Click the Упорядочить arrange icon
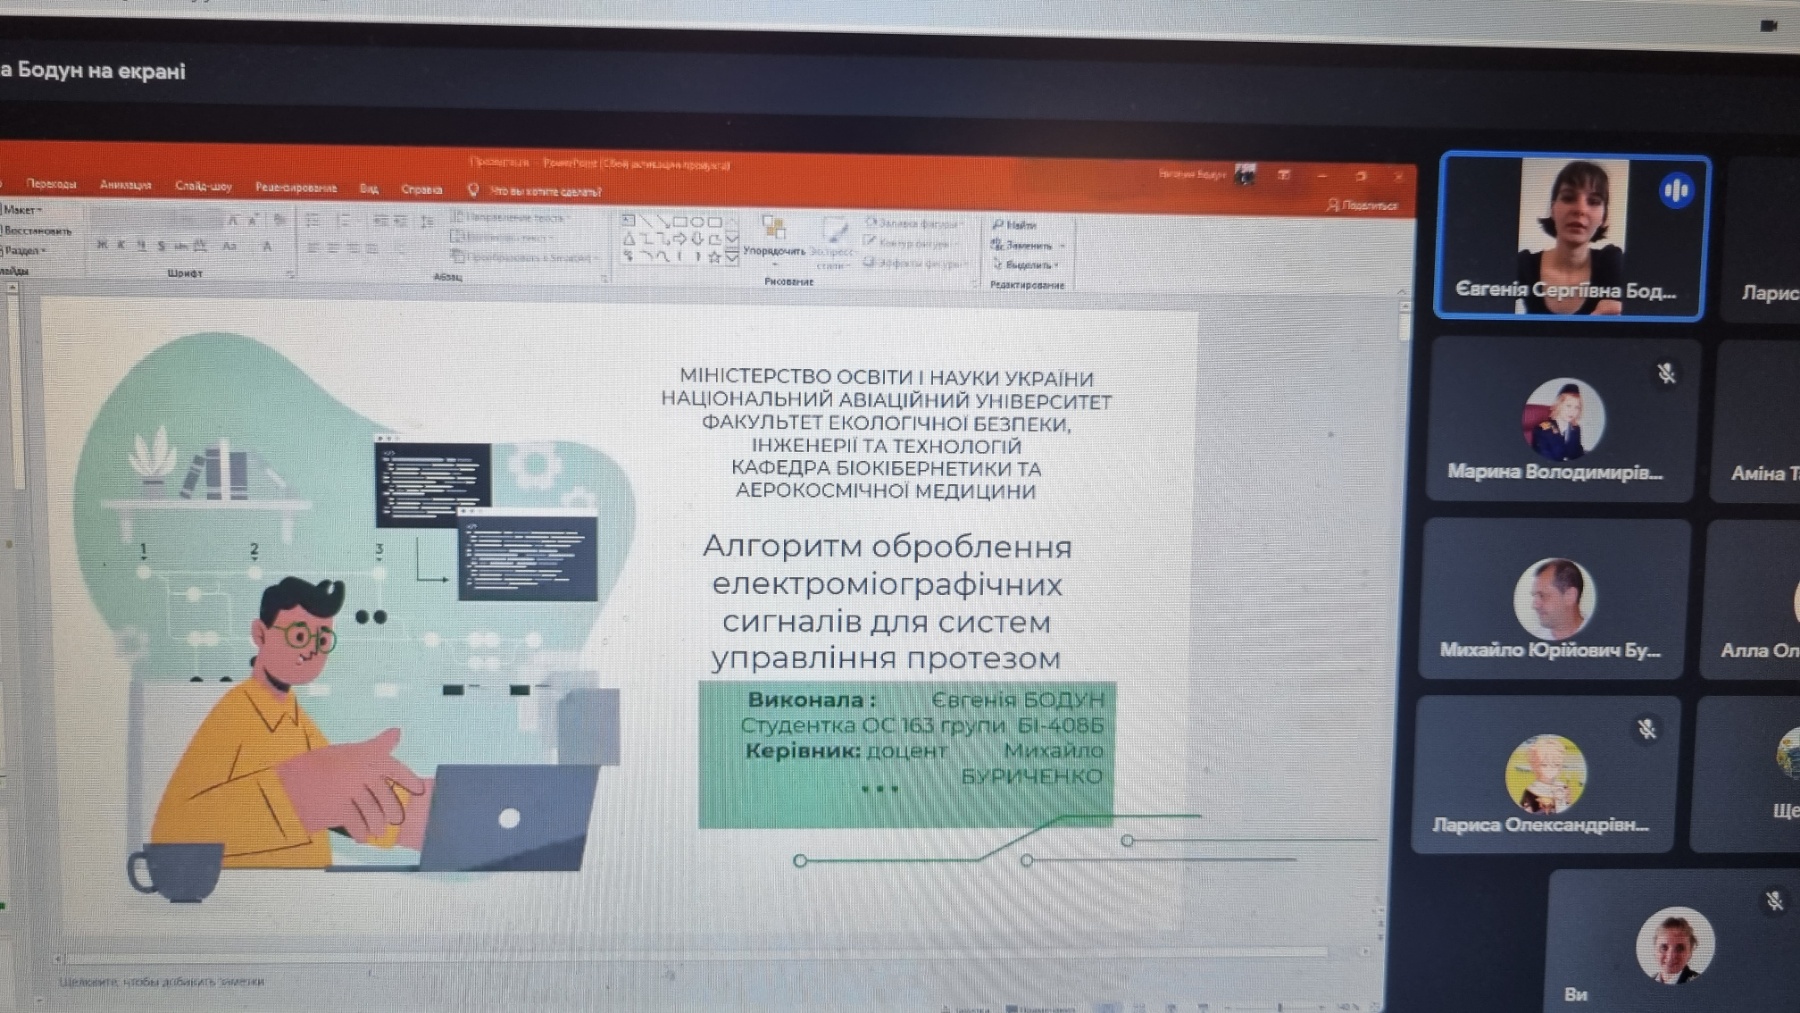Viewport: 1800px width, 1013px height. click(773, 228)
